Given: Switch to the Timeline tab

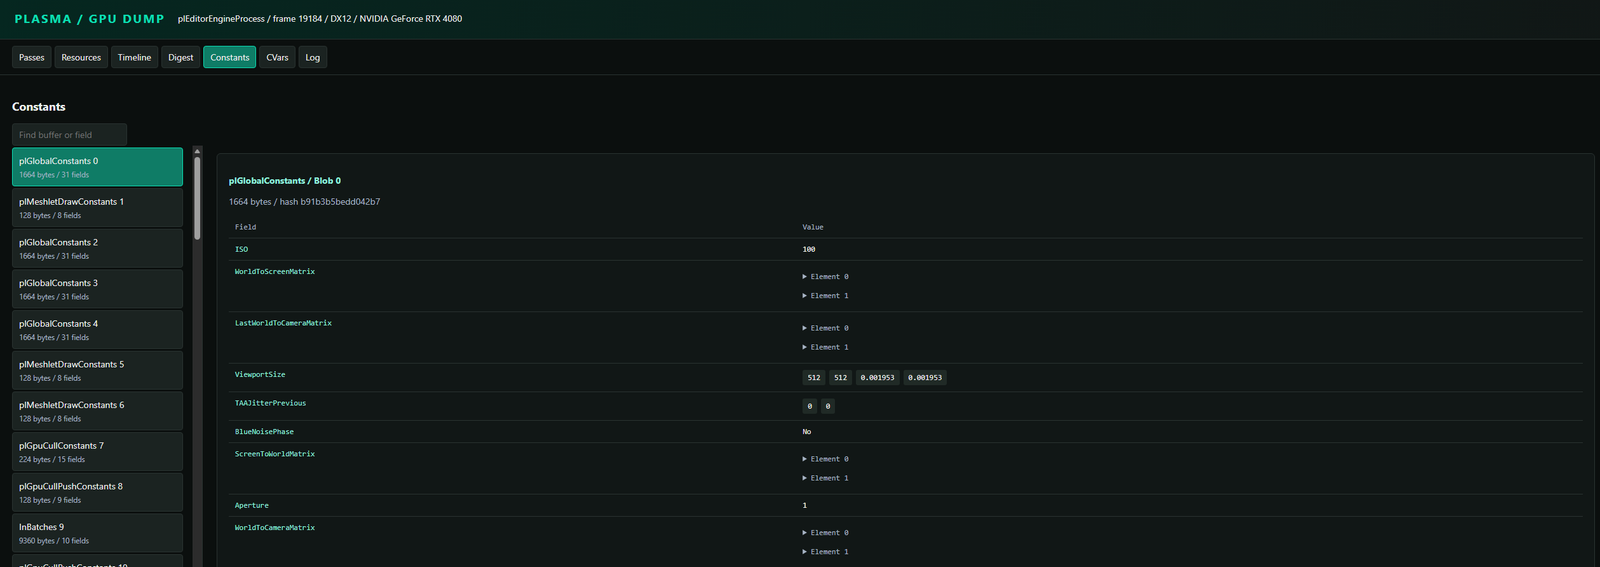Looking at the screenshot, I should [x=134, y=57].
